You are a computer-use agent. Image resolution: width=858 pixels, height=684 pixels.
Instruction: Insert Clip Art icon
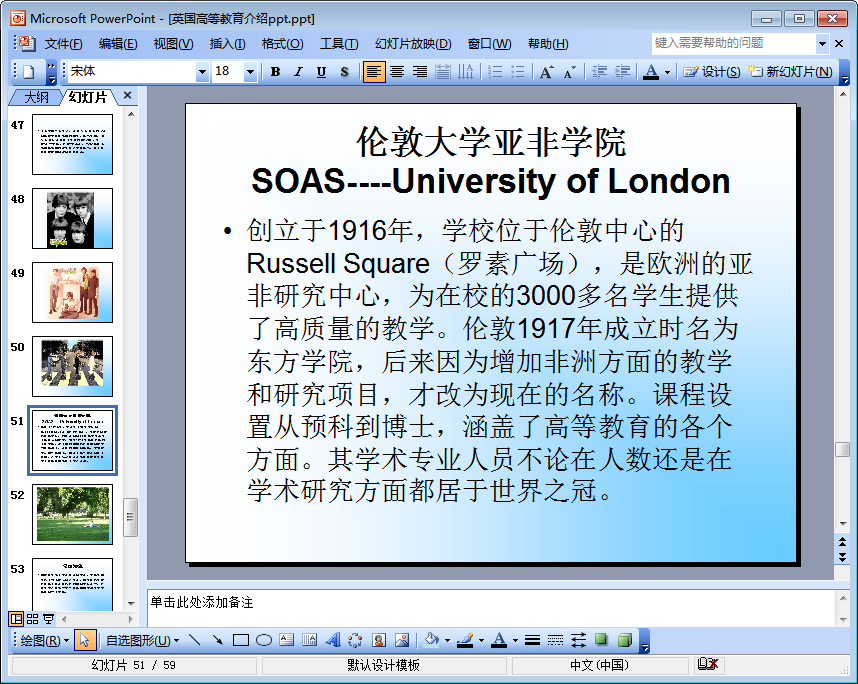pos(379,640)
